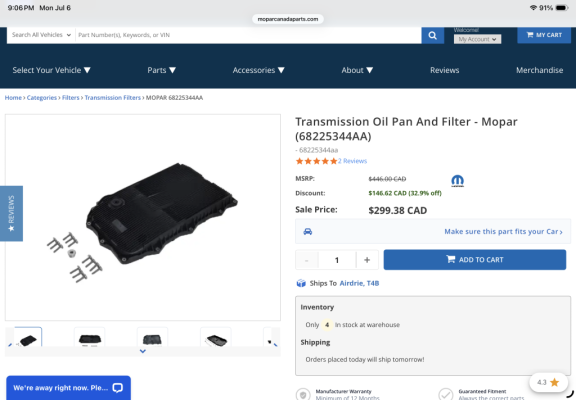Screen dimensions: 576x400
Task: Open the chat bubble icon in away message
Action: 118,388
